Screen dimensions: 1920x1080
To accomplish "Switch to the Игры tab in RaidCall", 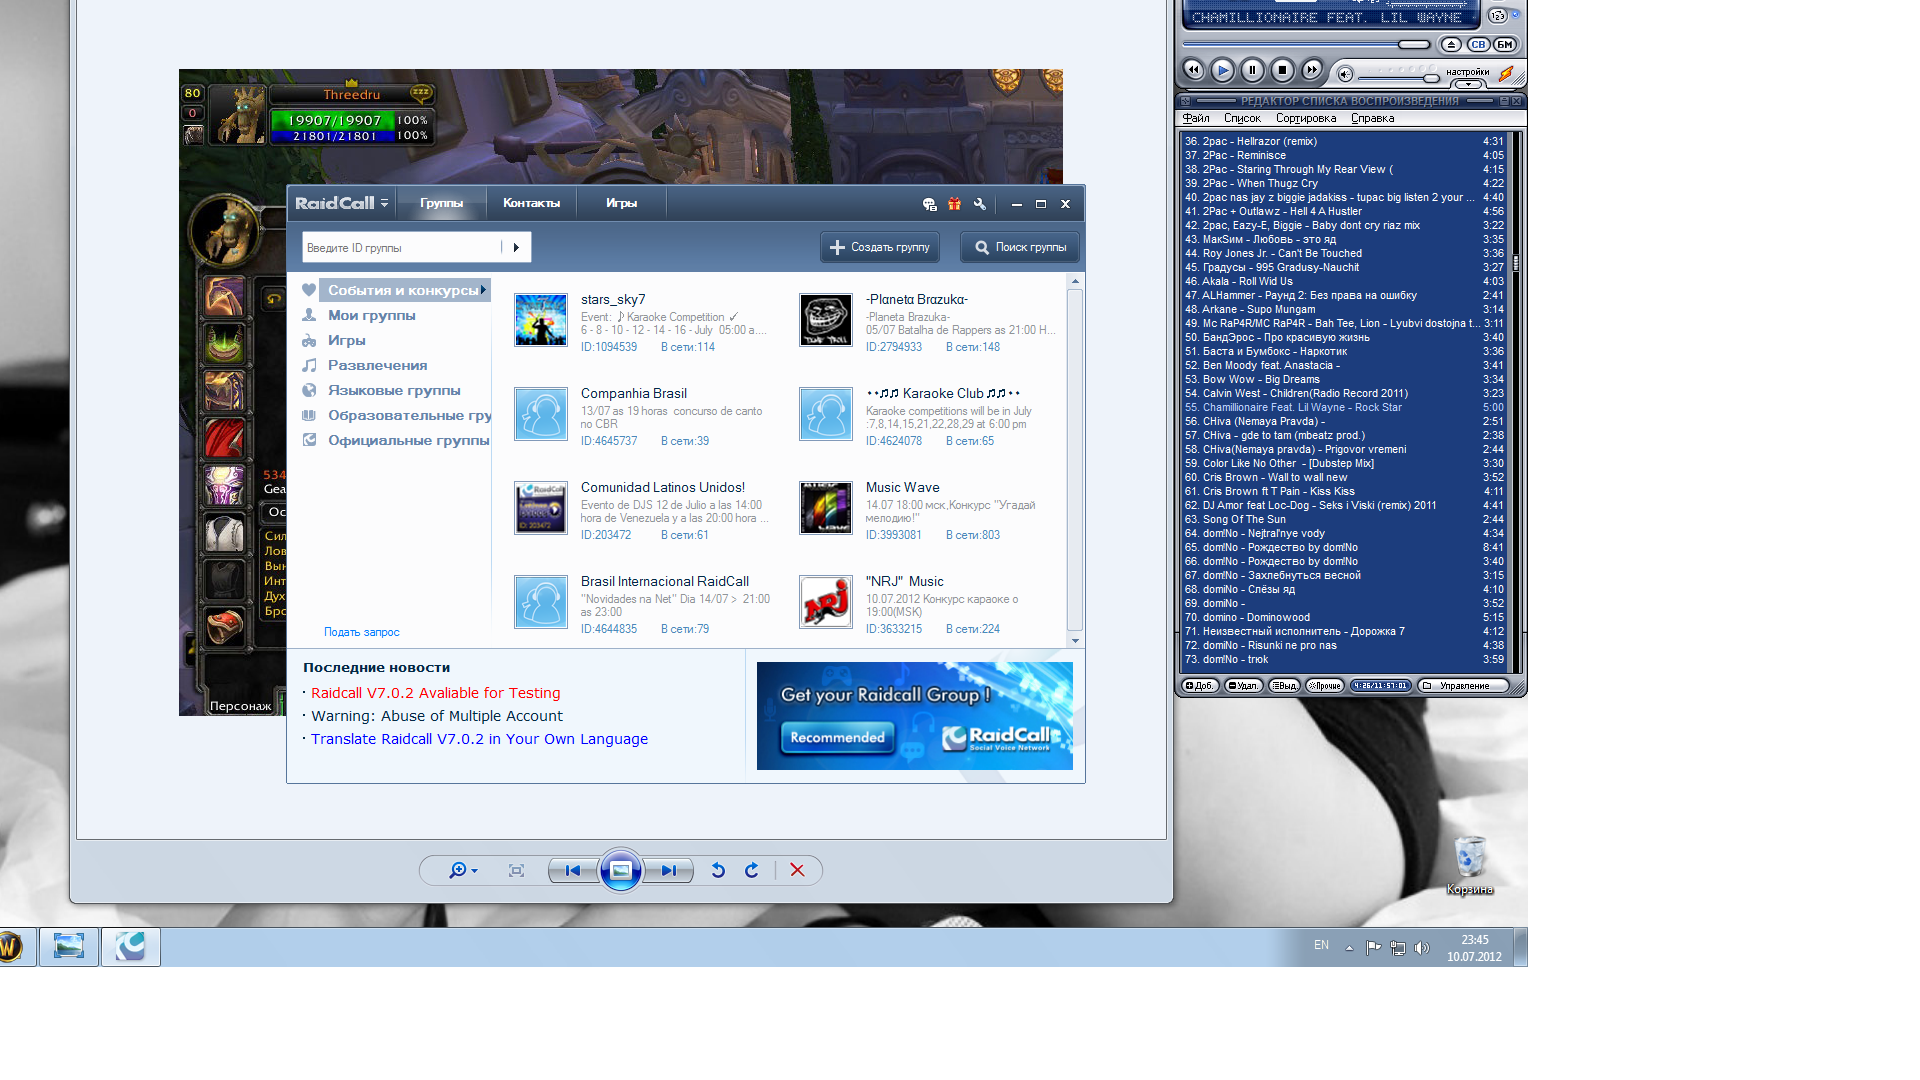I will tap(621, 203).
